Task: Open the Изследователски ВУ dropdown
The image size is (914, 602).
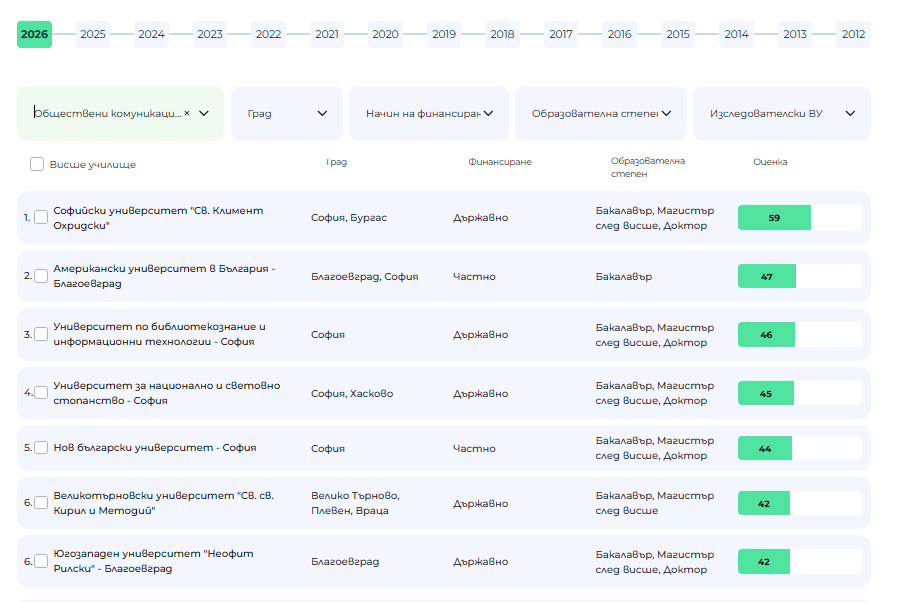Action: coord(782,113)
